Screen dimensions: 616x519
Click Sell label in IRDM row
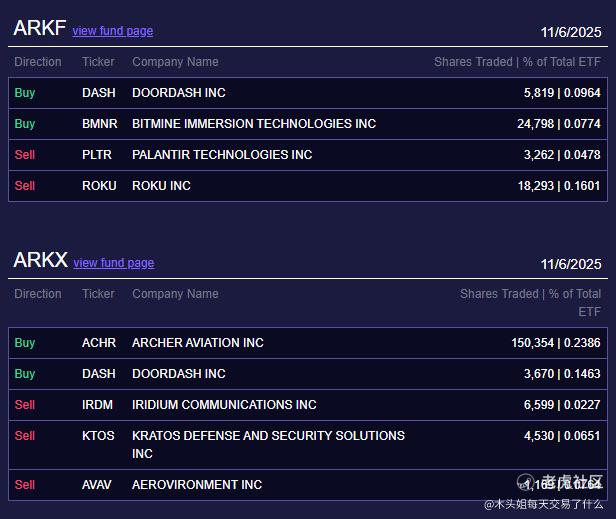click(x=25, y=405)
